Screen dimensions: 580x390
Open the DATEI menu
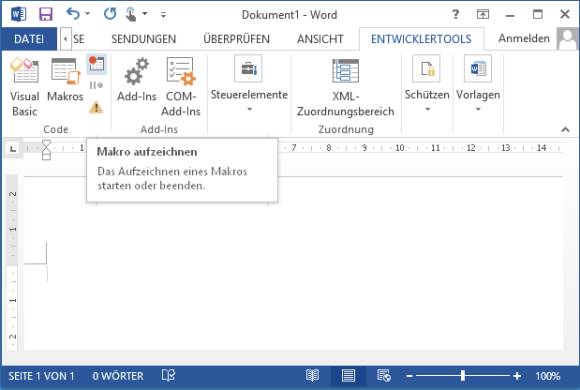pyautogui.click(x=29, y=39)
